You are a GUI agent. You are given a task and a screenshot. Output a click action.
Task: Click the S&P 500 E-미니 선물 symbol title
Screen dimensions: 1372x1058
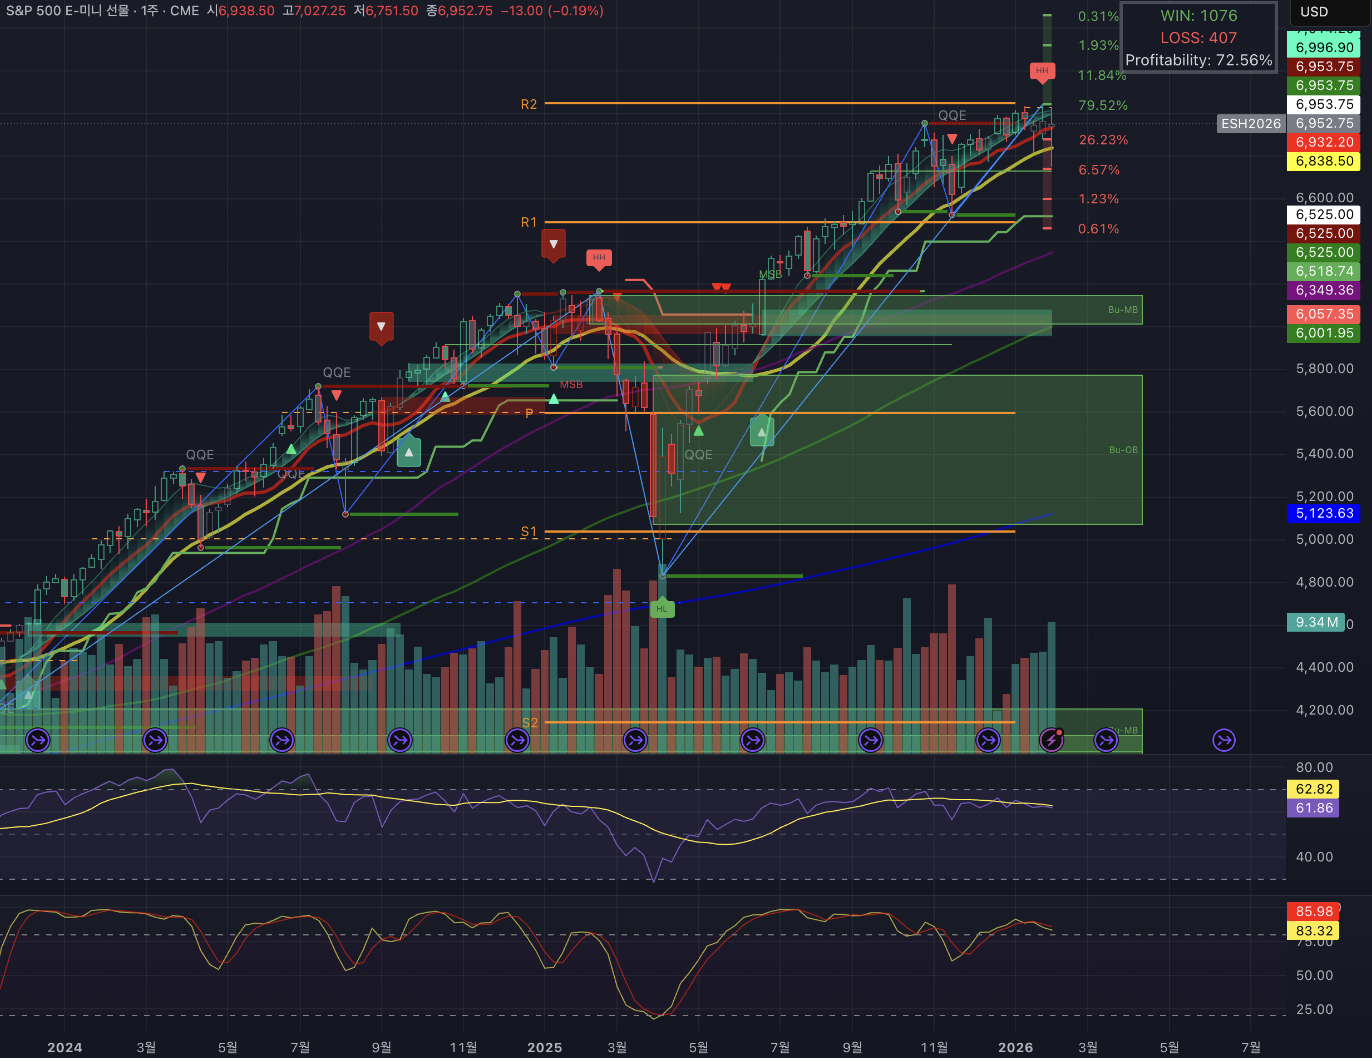[68, 11]
